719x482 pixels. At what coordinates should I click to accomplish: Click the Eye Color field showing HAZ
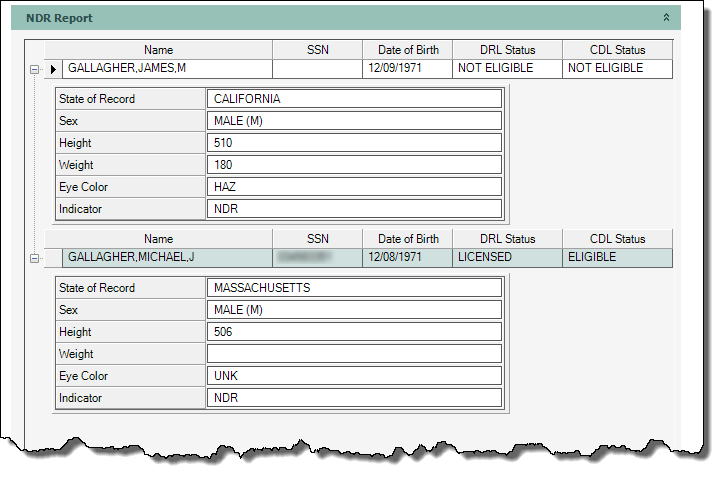click(354, 187)
